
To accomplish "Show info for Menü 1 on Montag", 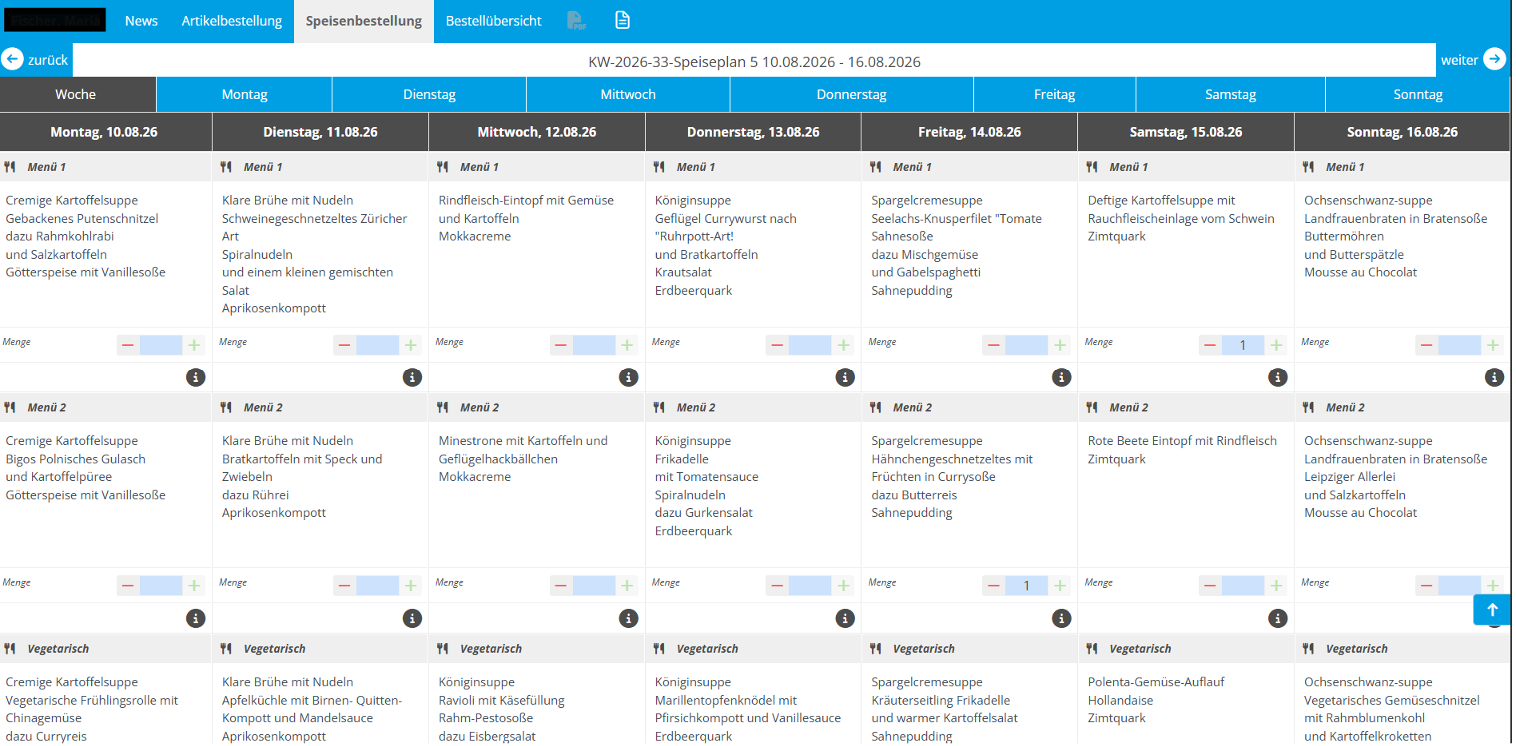I will click(195, 377).
